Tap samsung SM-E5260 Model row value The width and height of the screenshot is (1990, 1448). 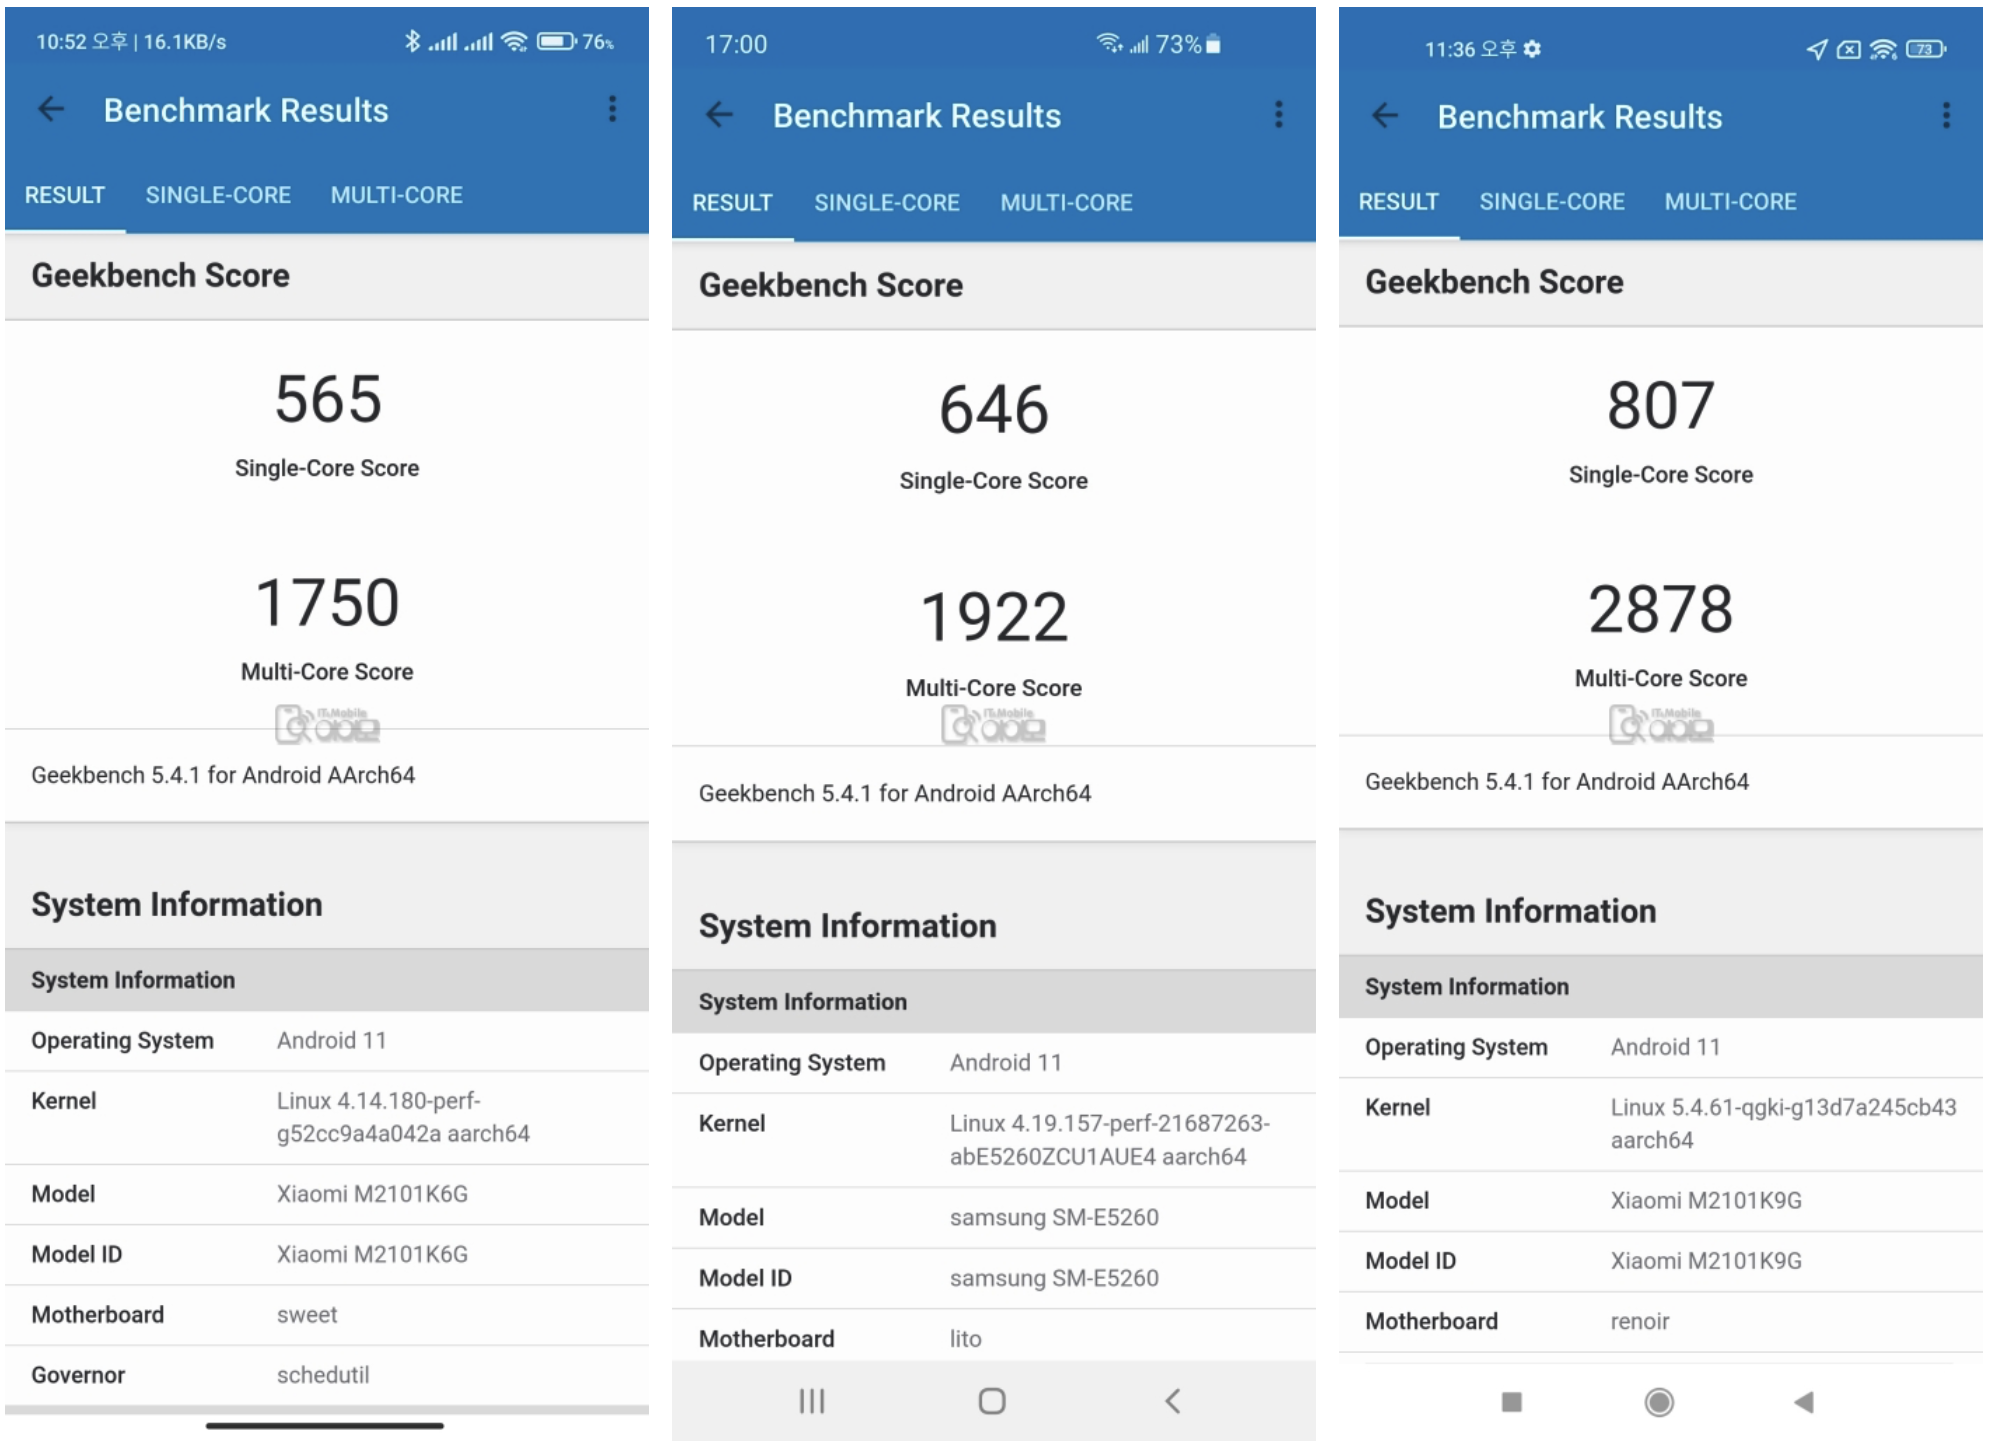pos(1053,1217)
